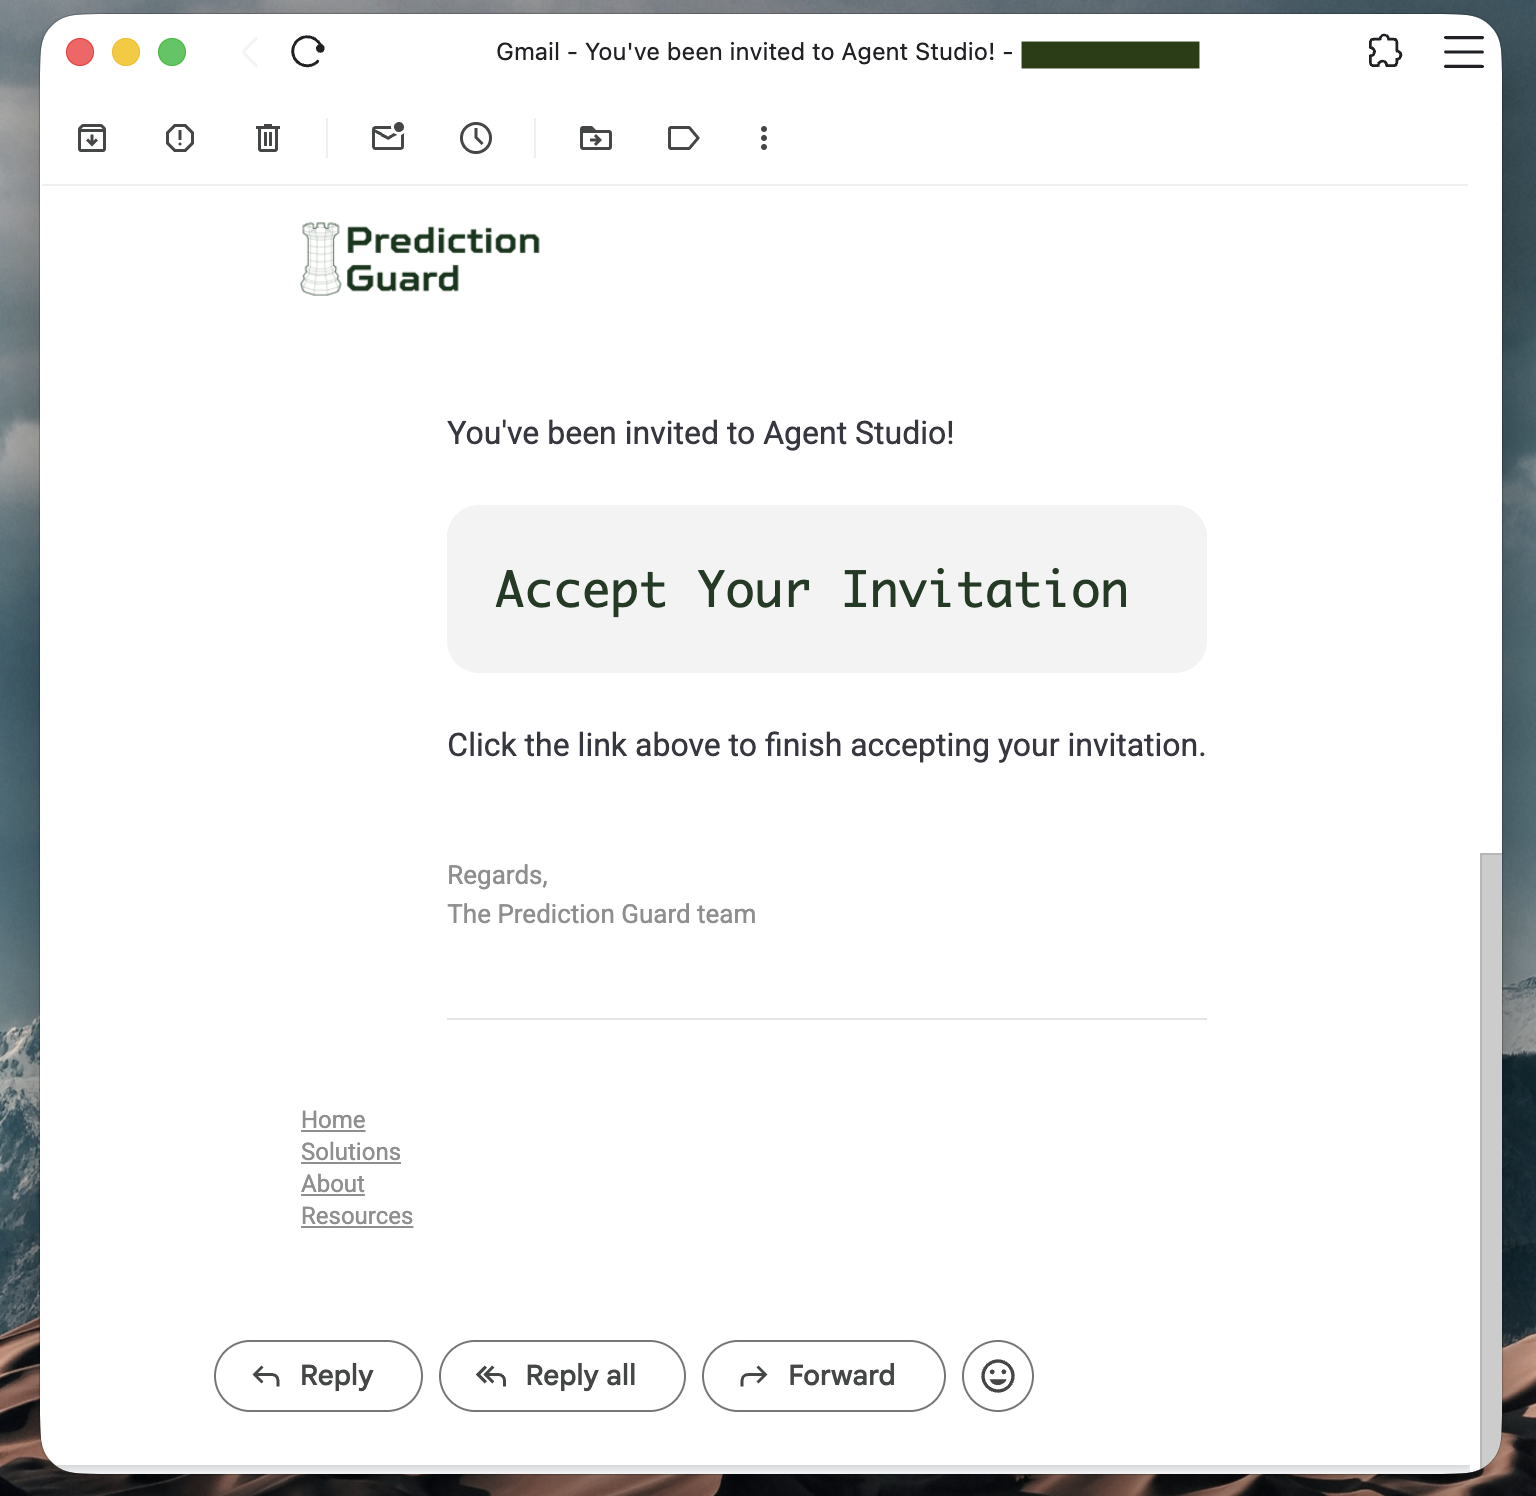Click the Prediction Guard logo

pos(420,258)
